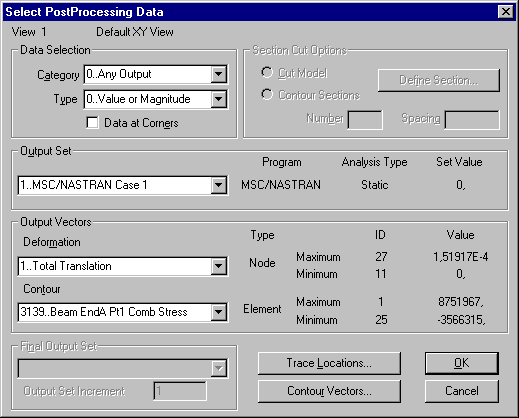The width and height of the screenshot is (519, 418).
Task: Click the Trace Locations button
Action: pyautogui.click(x=329, y=363)
